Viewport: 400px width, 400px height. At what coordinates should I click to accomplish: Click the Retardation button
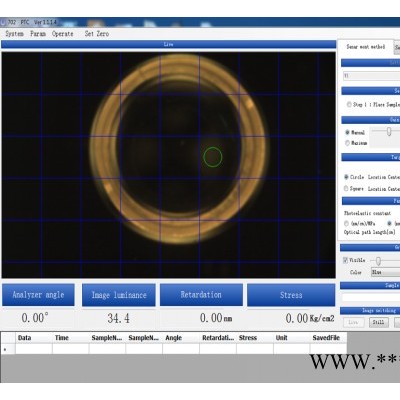(201, 295)
